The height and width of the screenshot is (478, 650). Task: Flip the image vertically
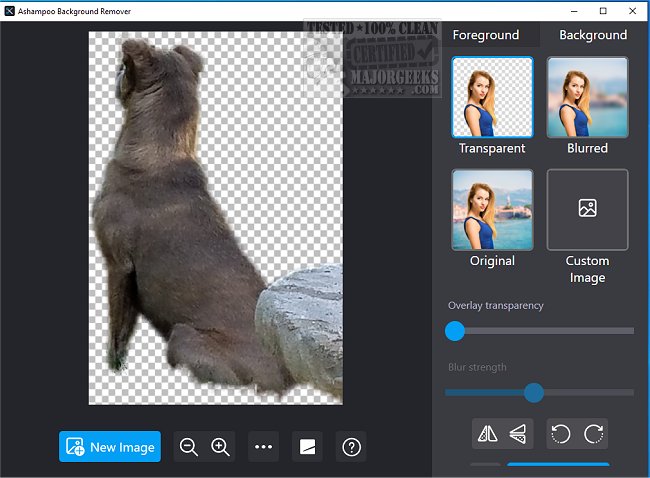(517, 433)
